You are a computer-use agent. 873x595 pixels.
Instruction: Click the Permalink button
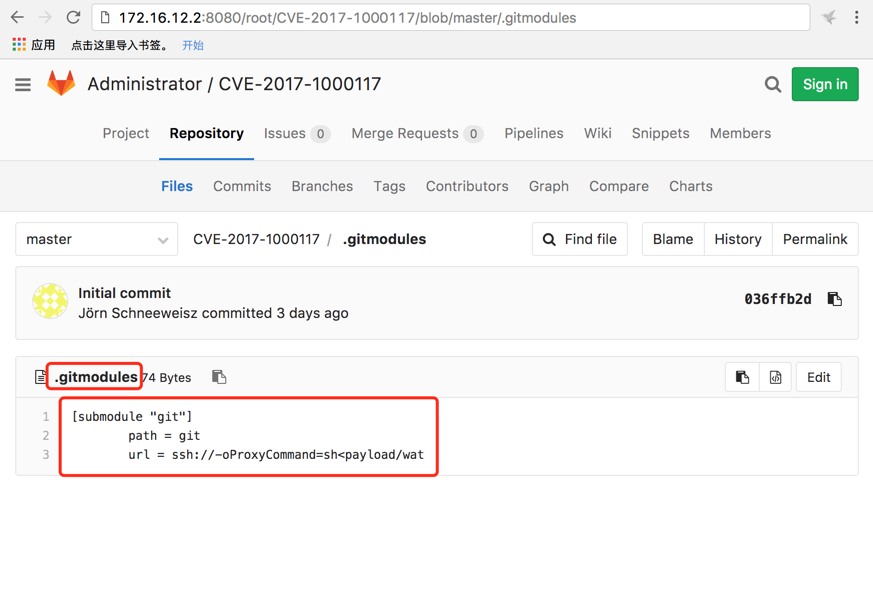tap(815, 239)
